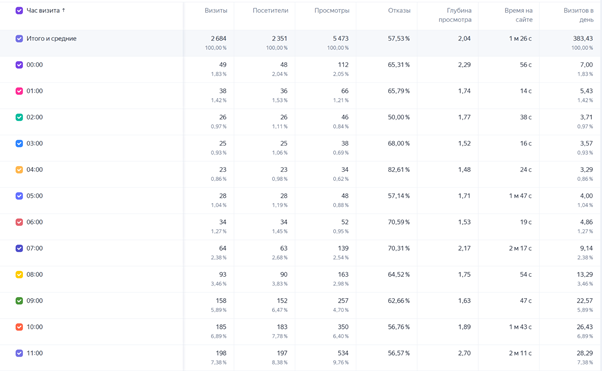Select the '03:00' row label
Screen dimensions: 602x371
coord(35,143)
